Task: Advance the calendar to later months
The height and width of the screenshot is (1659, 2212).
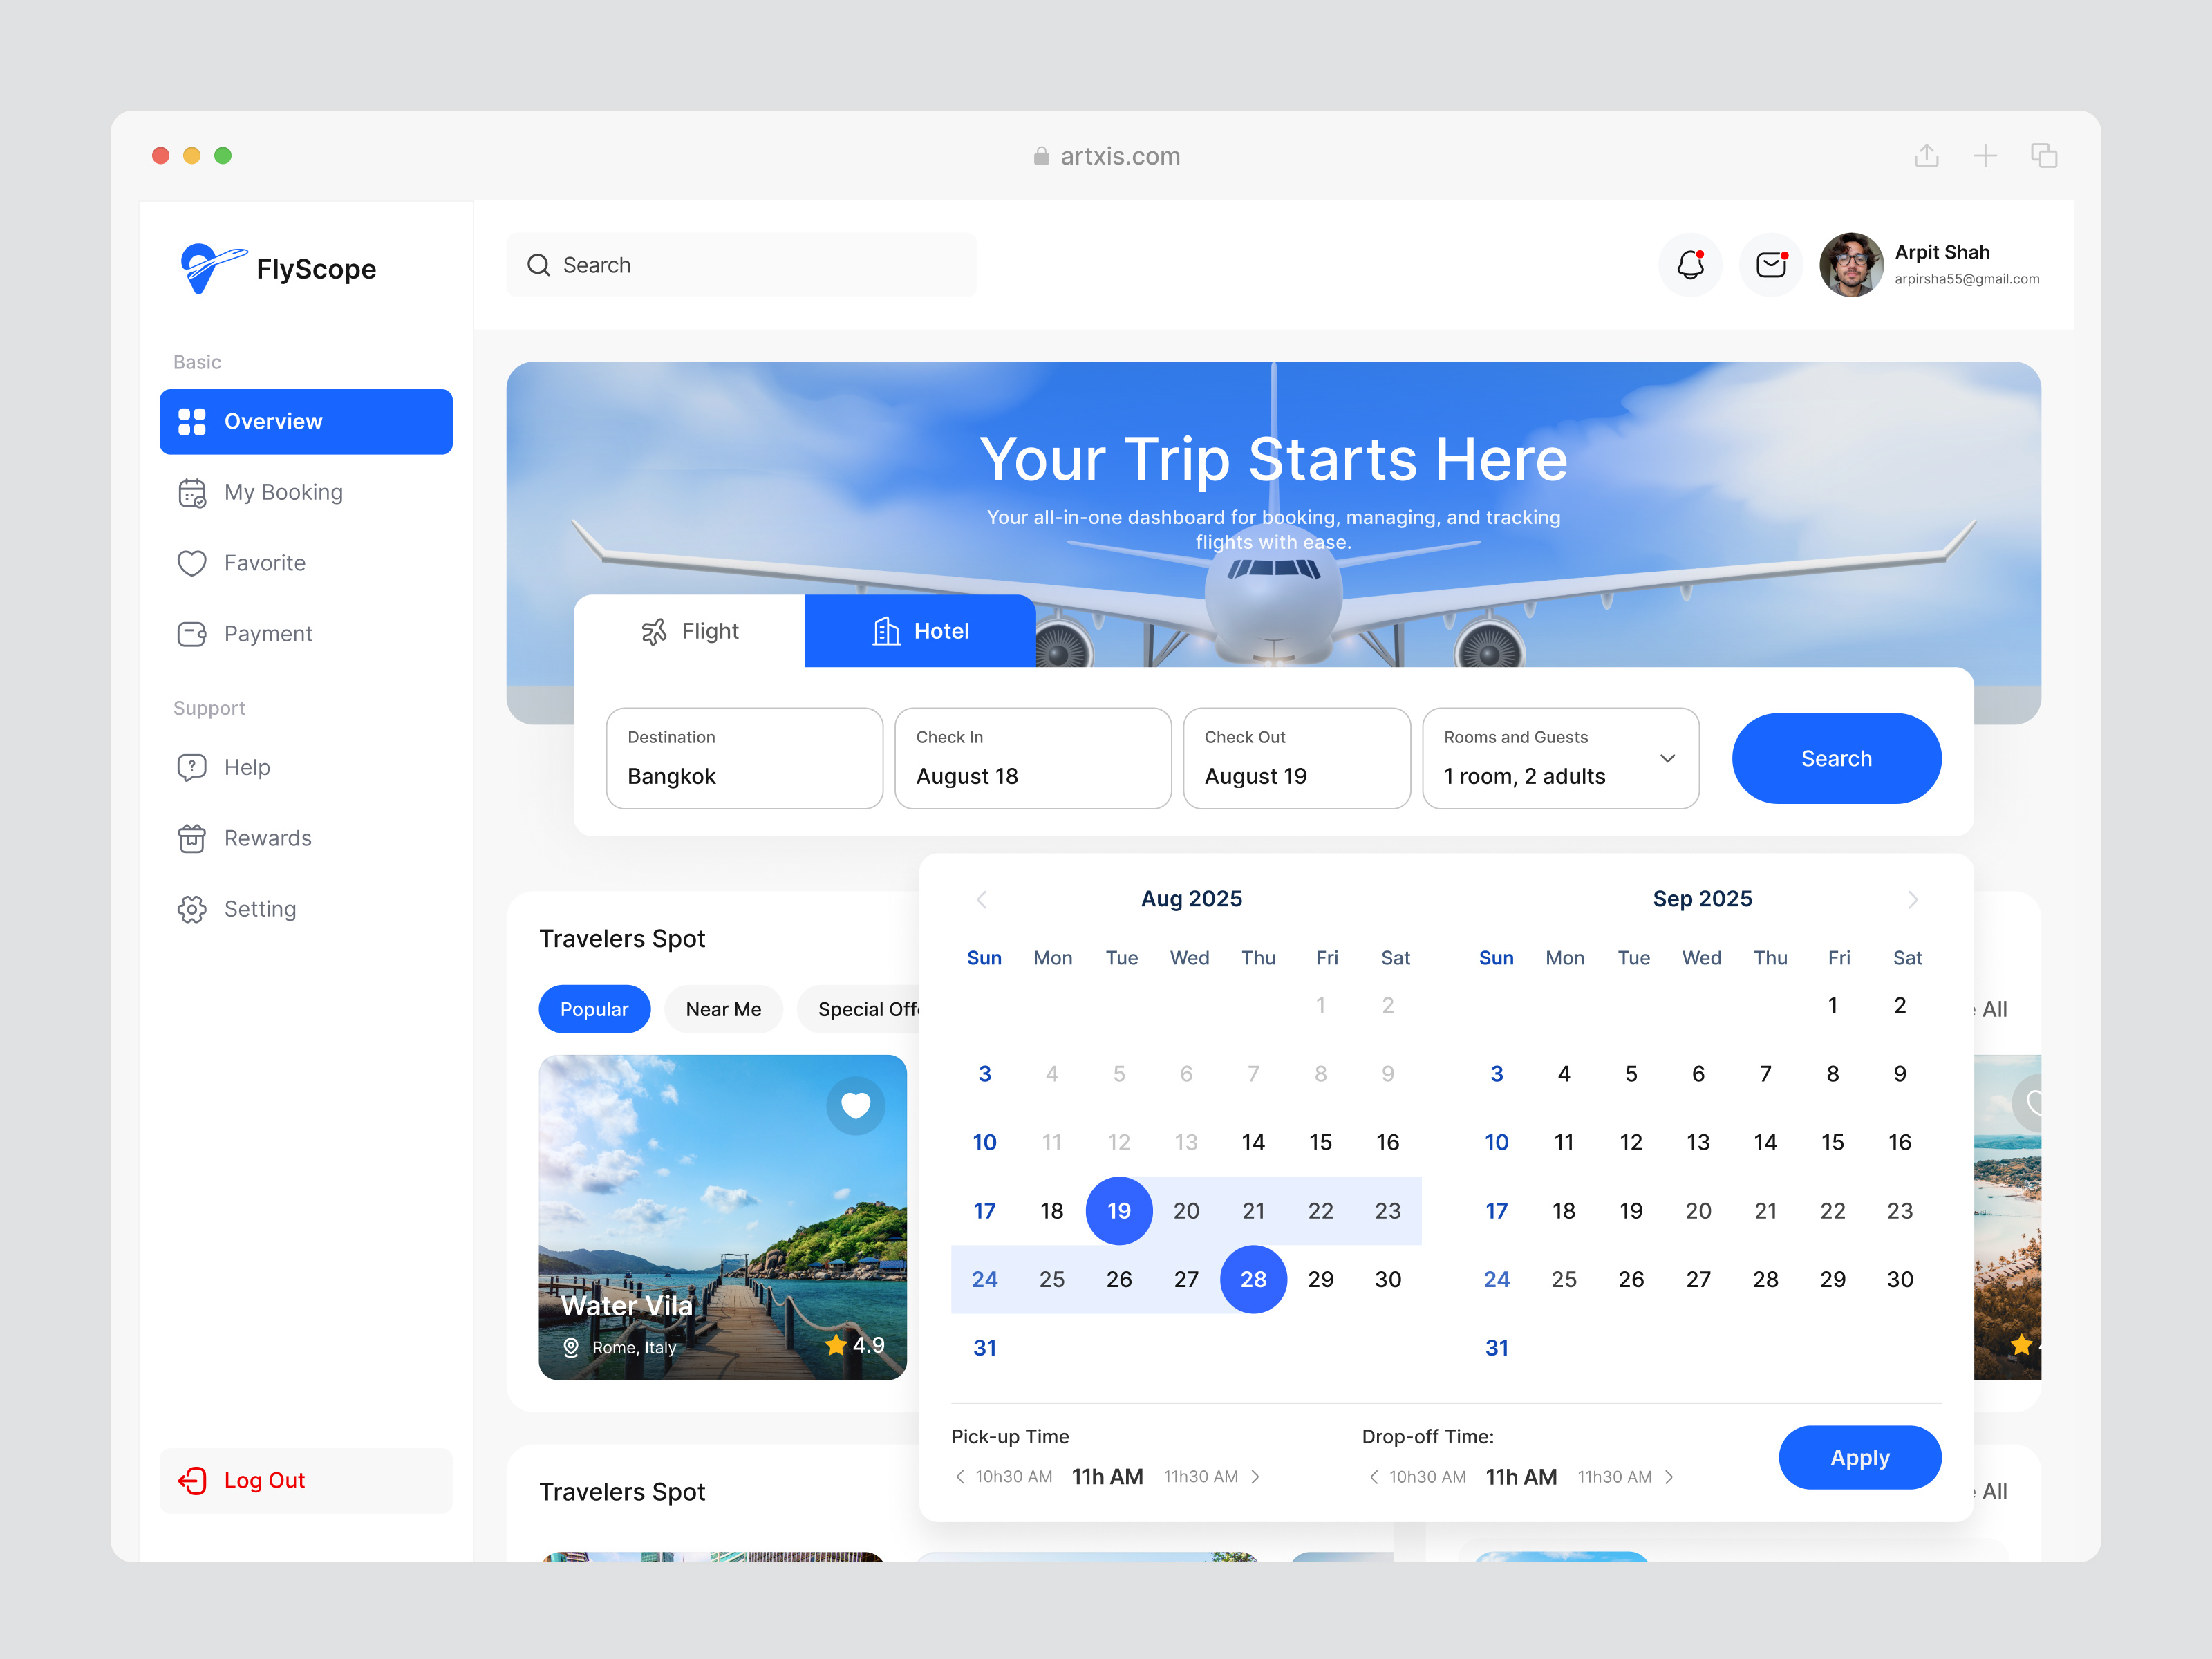Action: click(x=1914, y=899)
